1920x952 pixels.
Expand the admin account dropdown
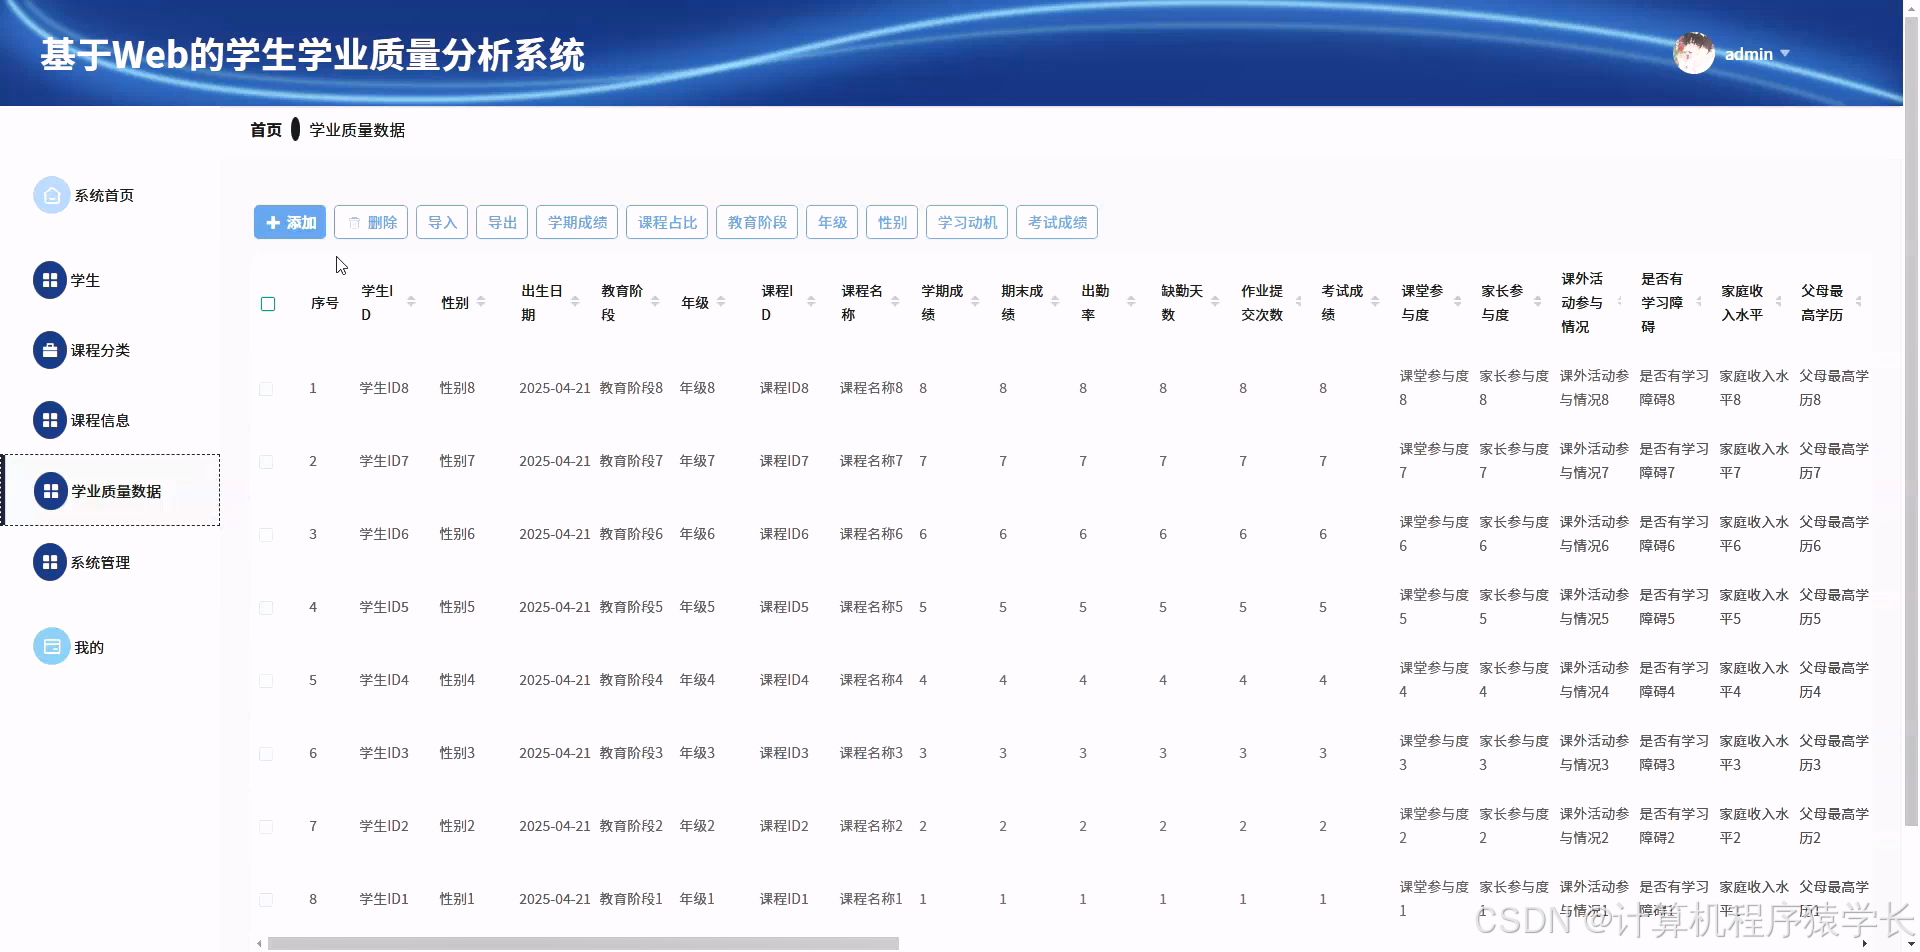point(1786,54)
